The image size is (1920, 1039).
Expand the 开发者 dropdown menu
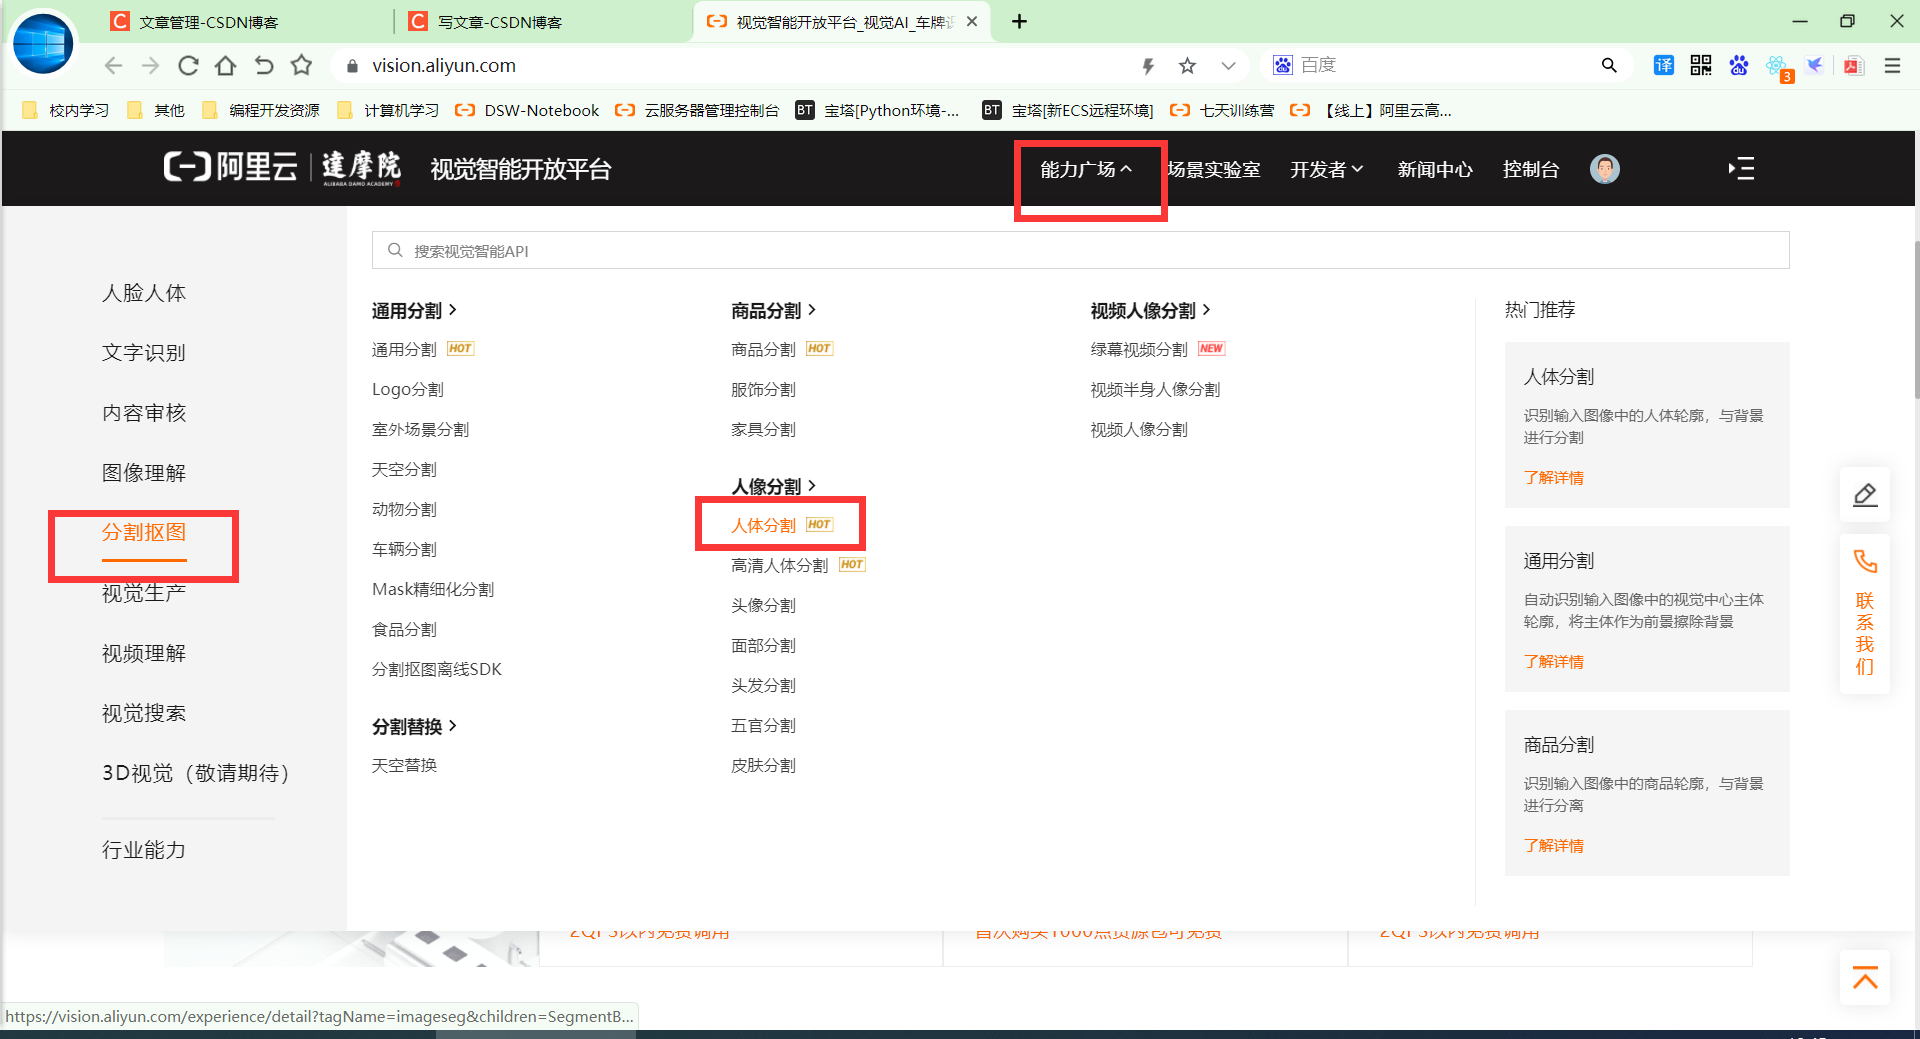(1327, 170)
